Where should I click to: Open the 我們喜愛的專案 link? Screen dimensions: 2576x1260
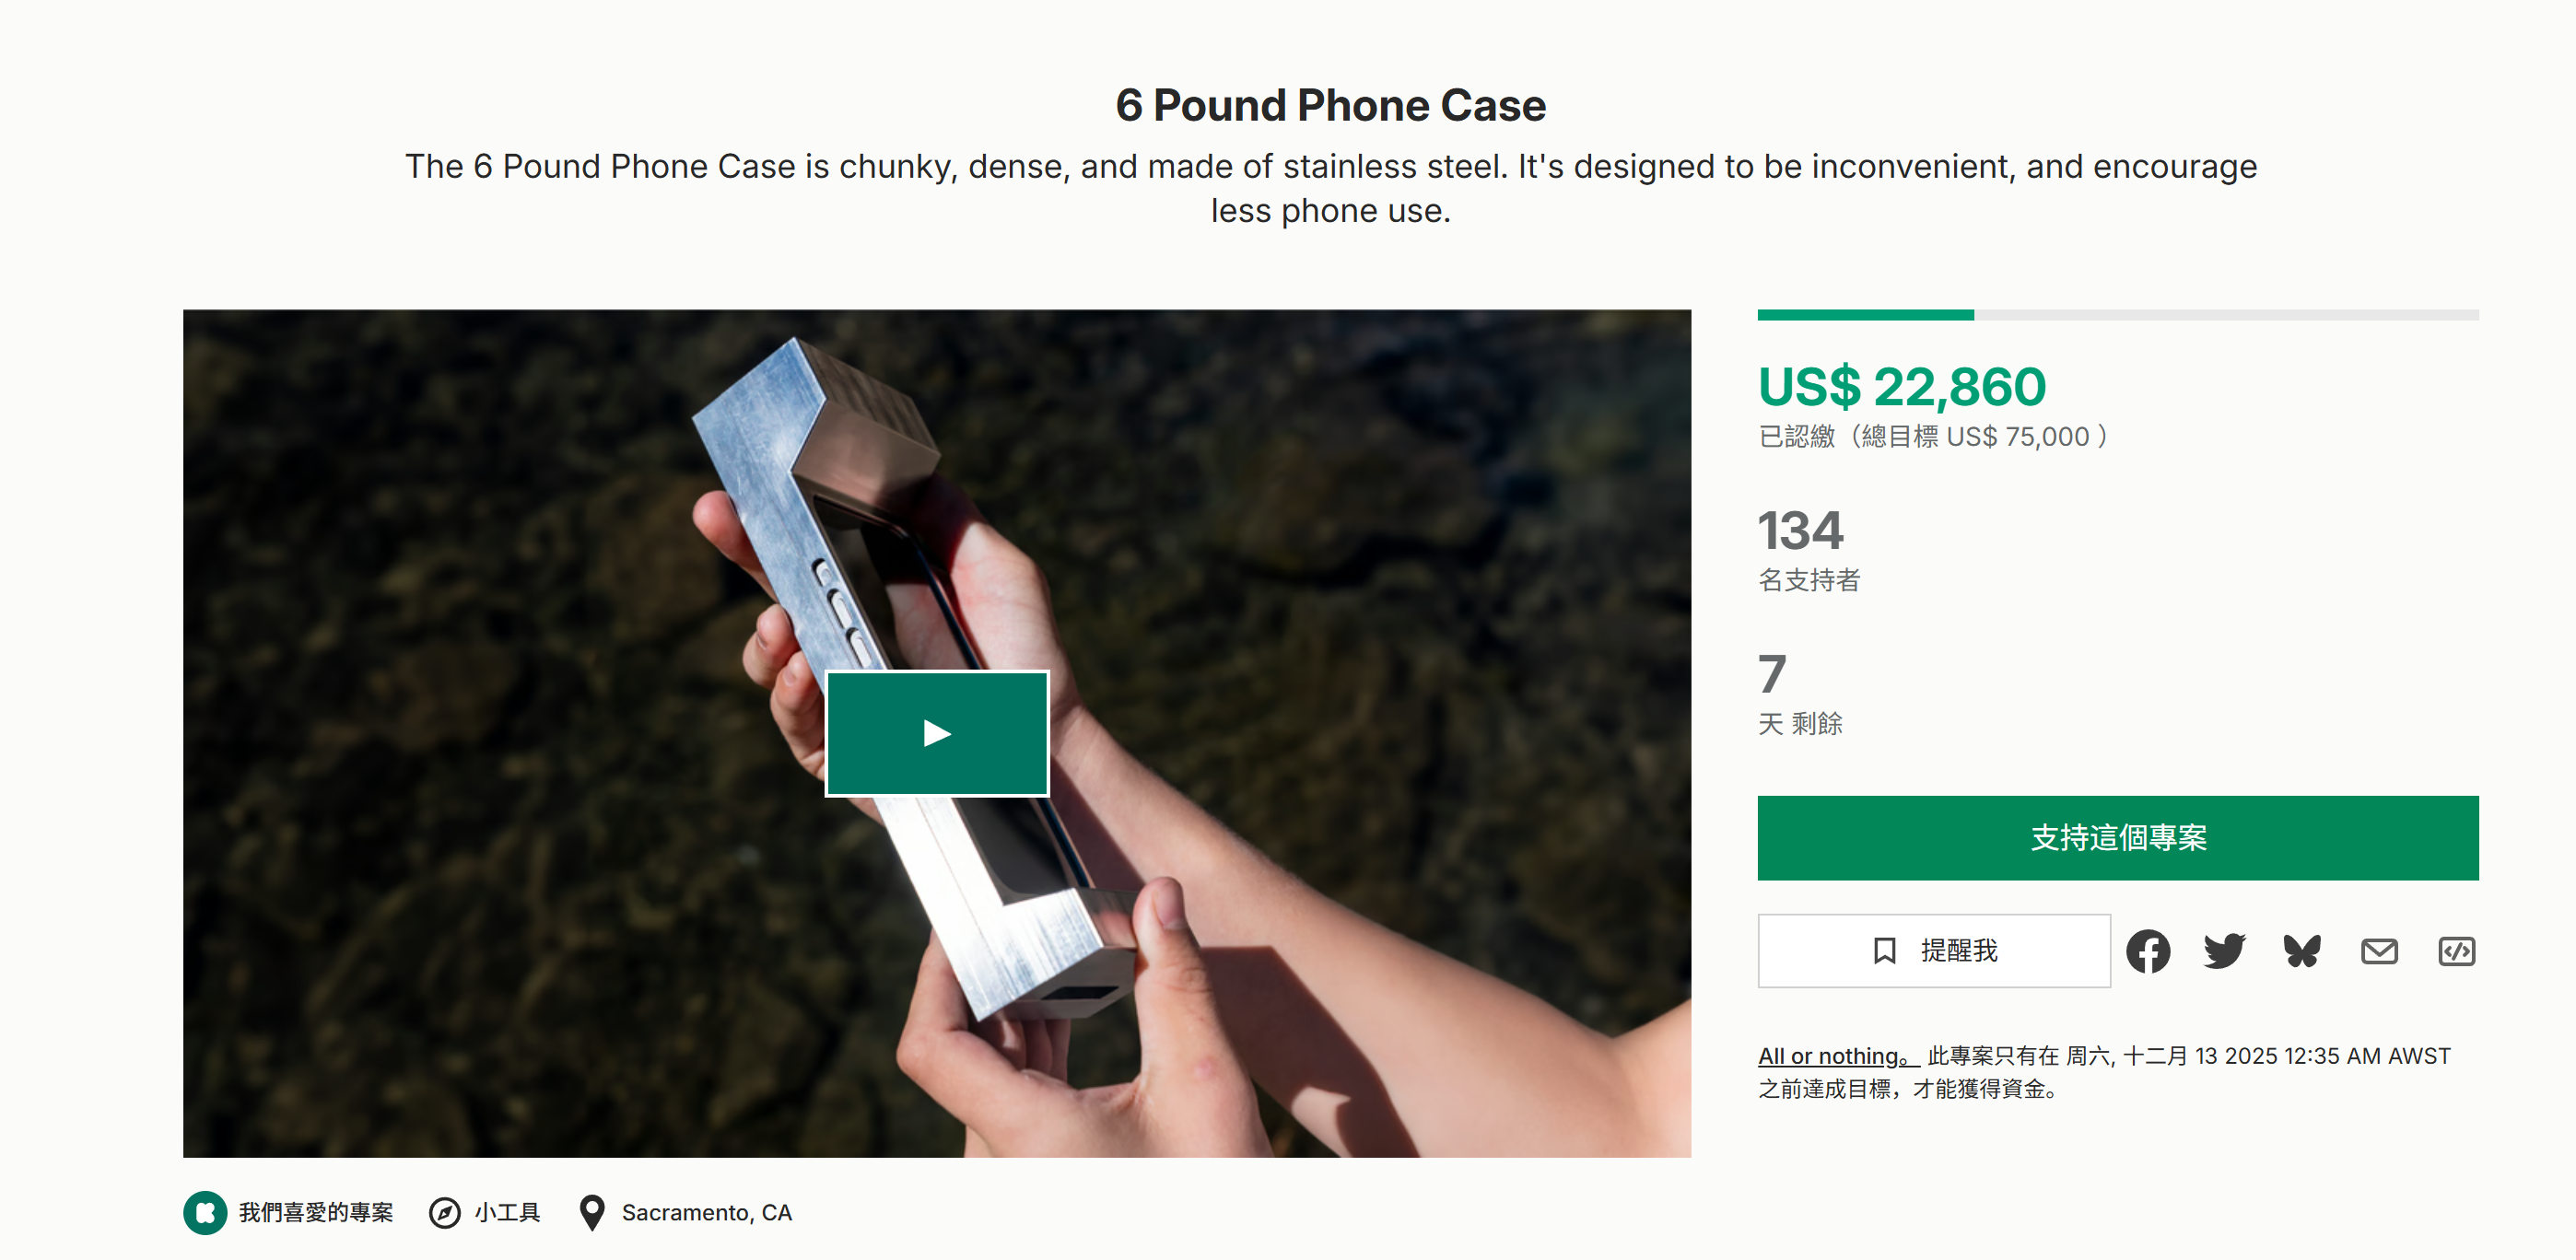[316, 1213]
